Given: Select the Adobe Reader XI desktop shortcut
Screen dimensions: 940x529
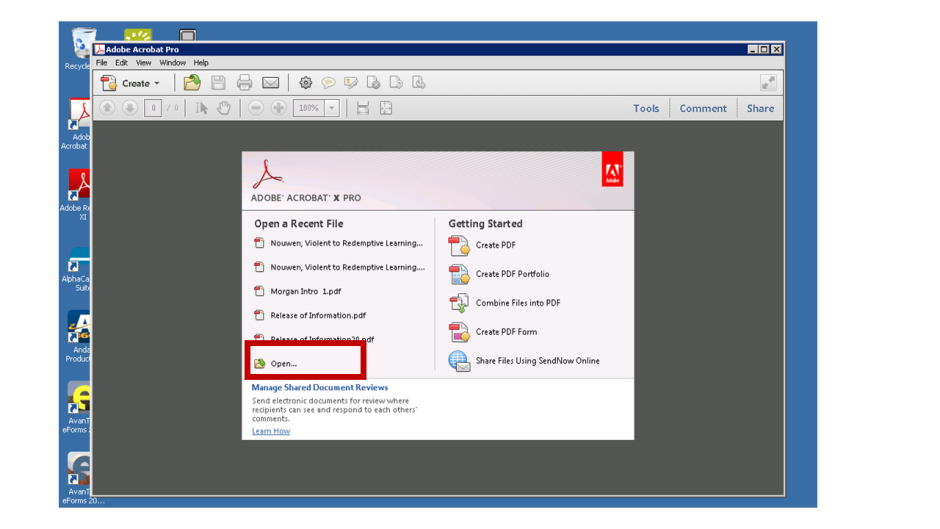Looking at the screenshot, I should (x=76, y=195).
